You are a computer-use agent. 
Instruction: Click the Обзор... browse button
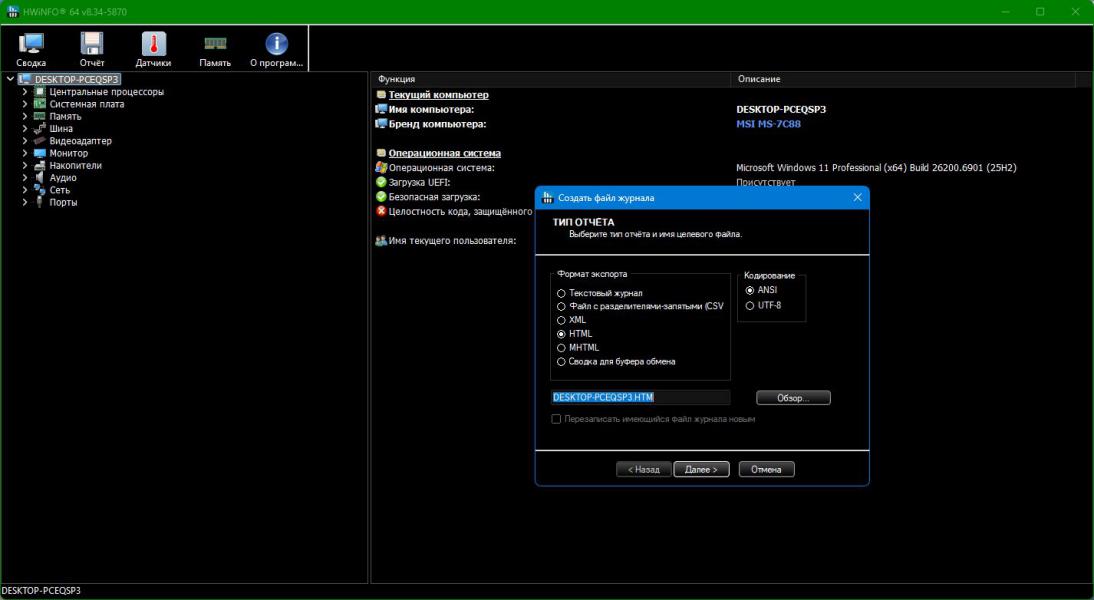793,398
